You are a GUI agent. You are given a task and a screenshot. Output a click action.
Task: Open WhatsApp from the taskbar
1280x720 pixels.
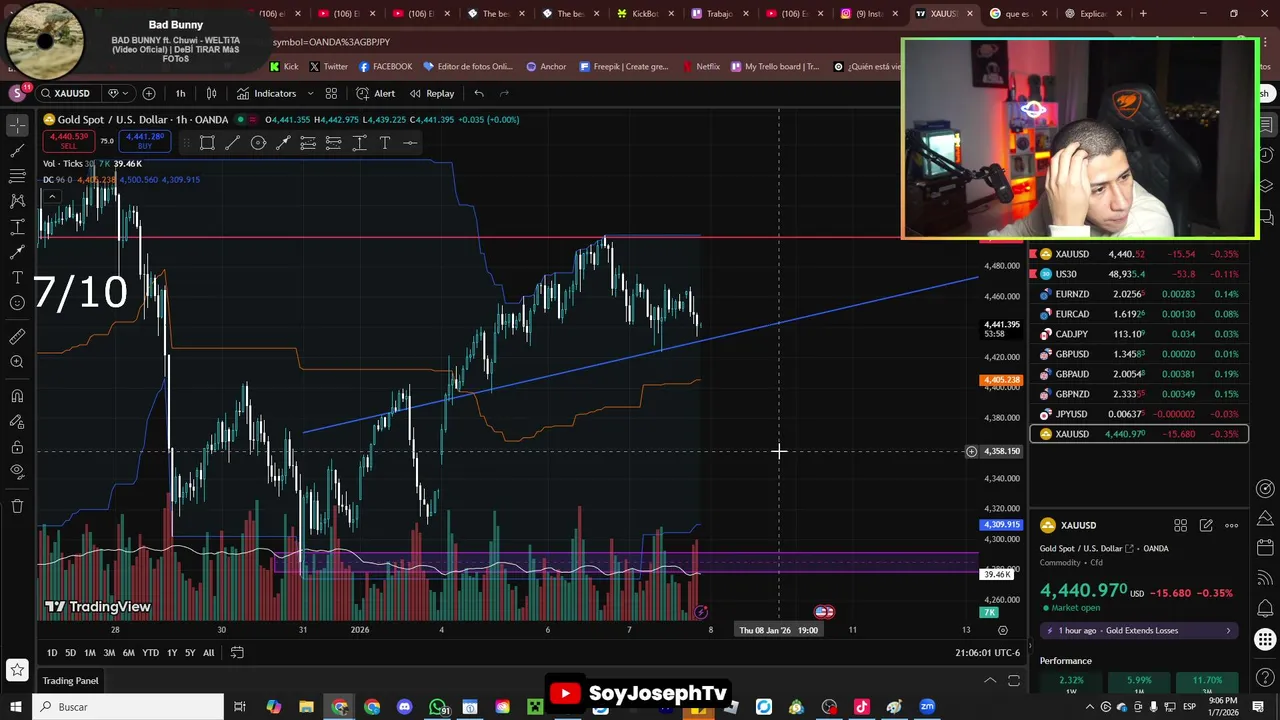437,707
